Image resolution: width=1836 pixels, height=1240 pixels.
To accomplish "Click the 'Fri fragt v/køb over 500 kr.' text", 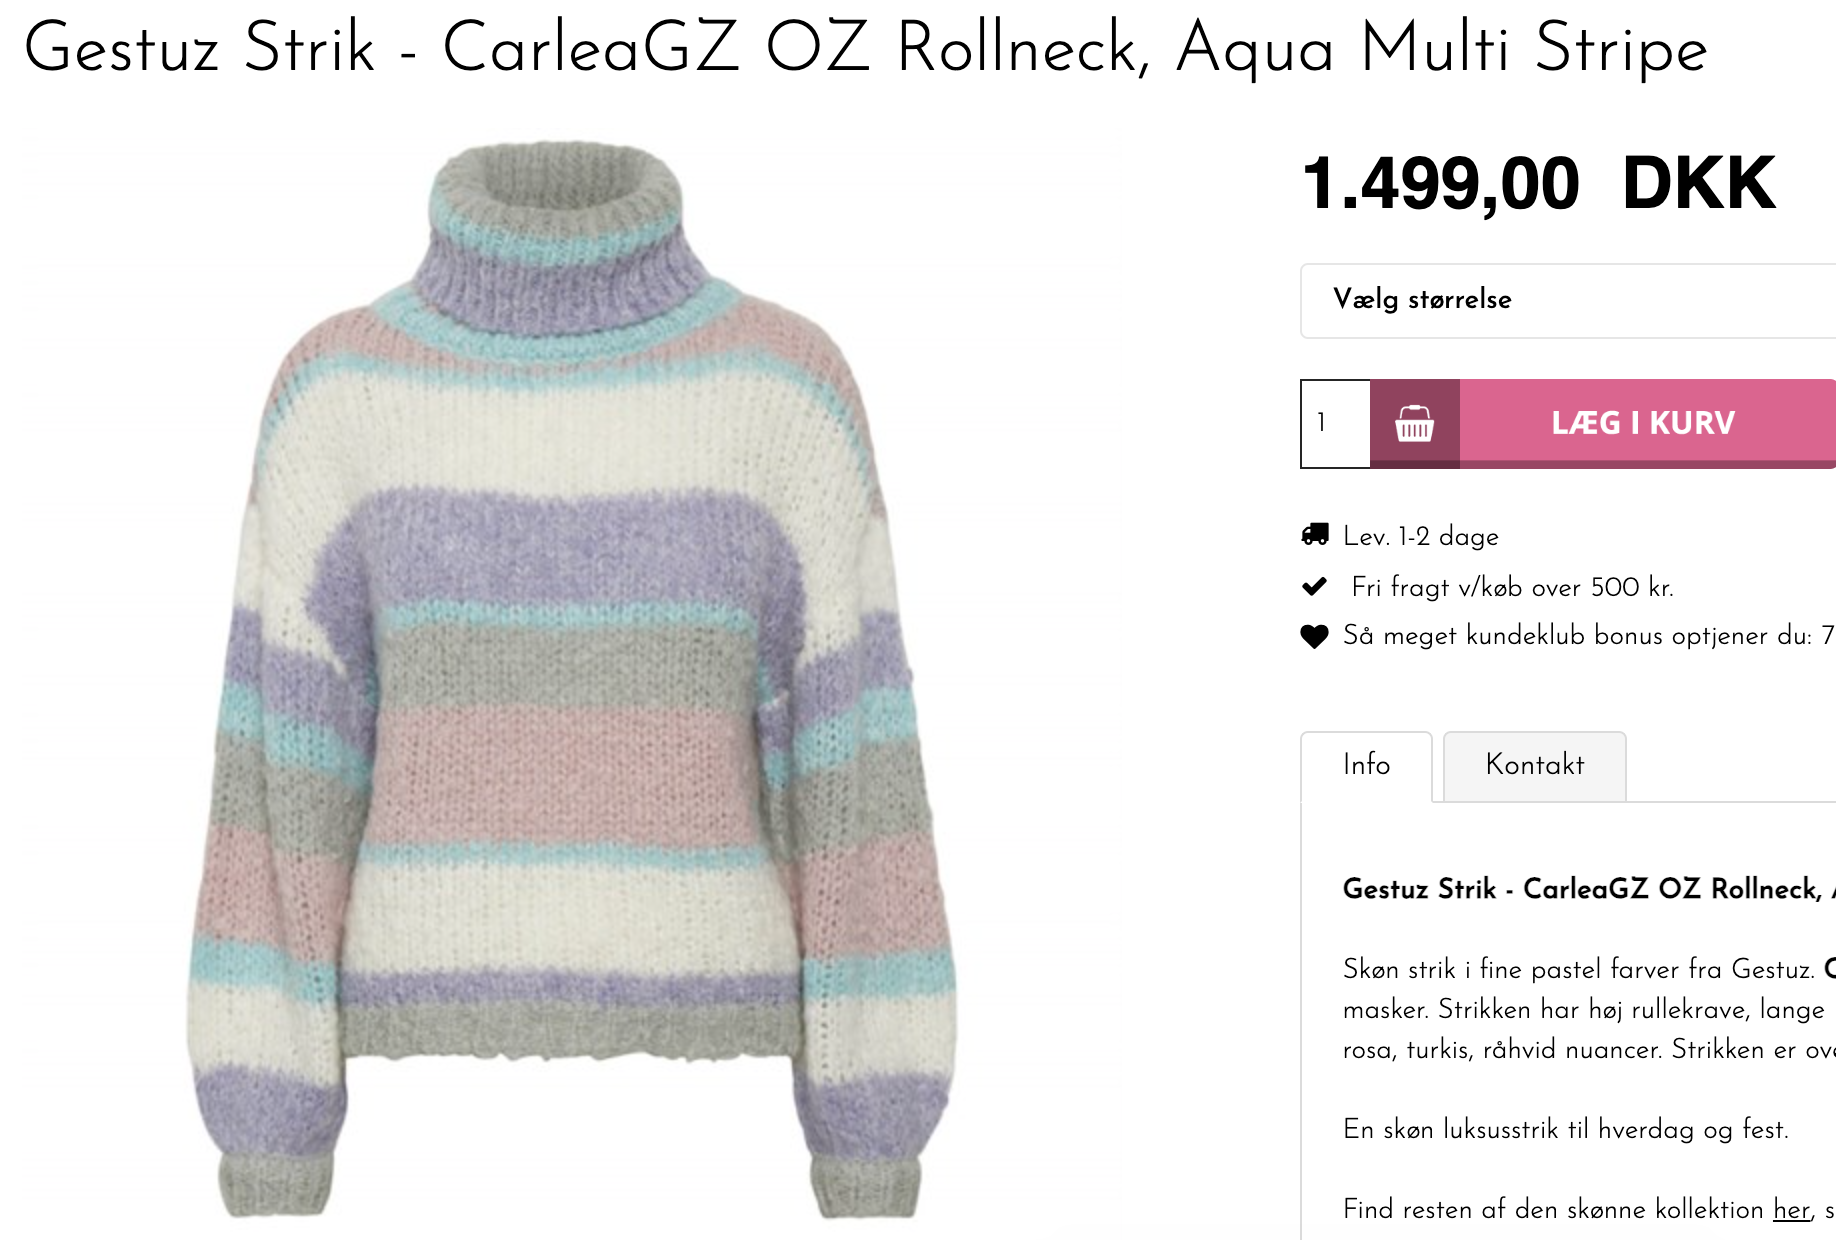I will [1512, 587].
